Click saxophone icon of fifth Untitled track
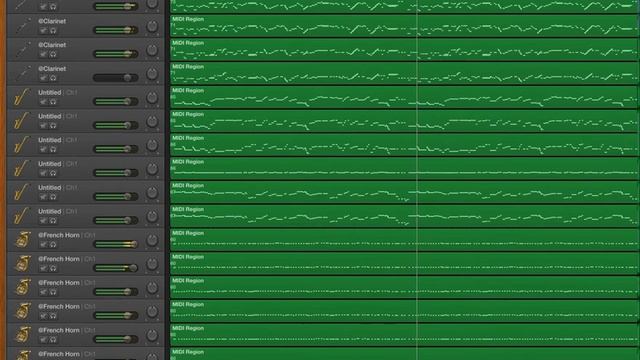The image size is (640, 360). tap(21, 192)
